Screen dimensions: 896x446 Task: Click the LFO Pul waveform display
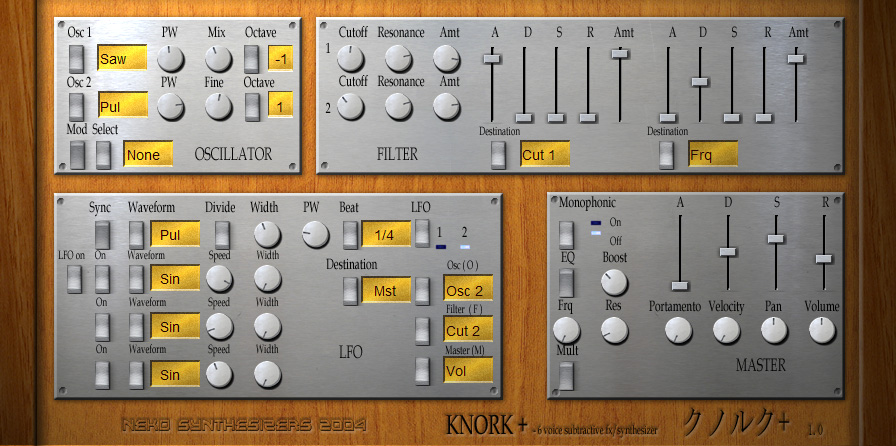tap(175, 233)
